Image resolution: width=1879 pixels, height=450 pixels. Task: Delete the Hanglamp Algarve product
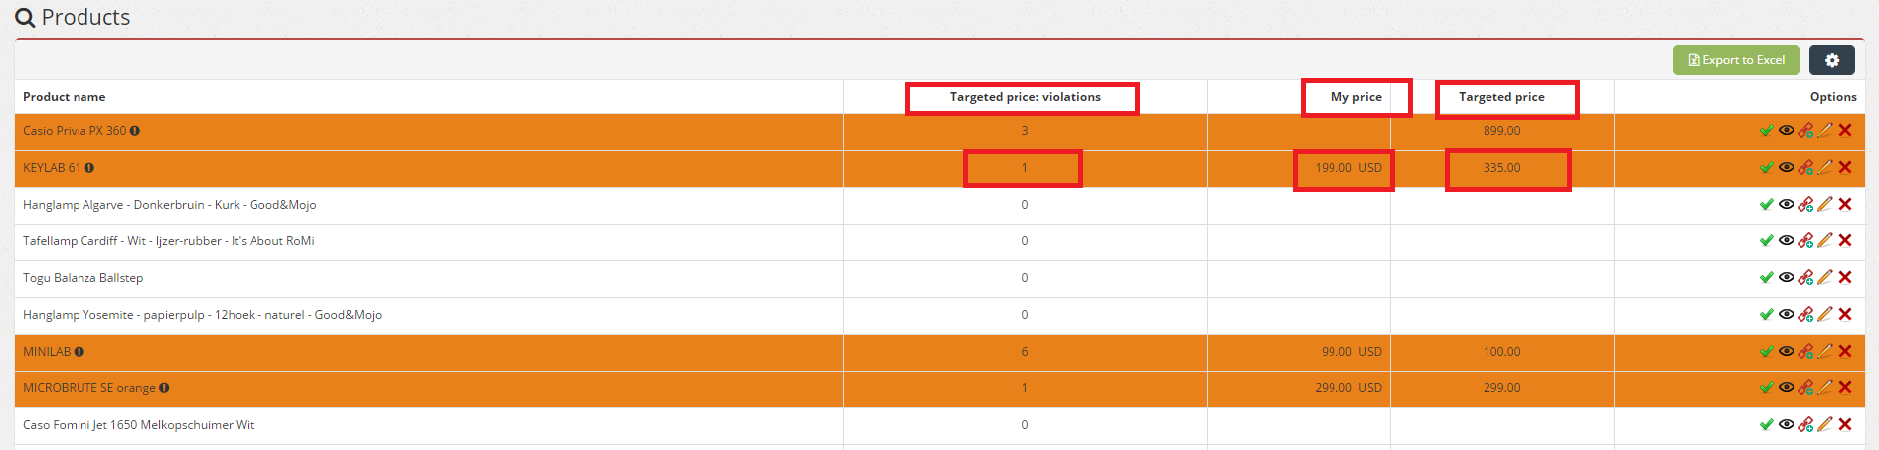pyautogui.click(x=1845, y=204)
